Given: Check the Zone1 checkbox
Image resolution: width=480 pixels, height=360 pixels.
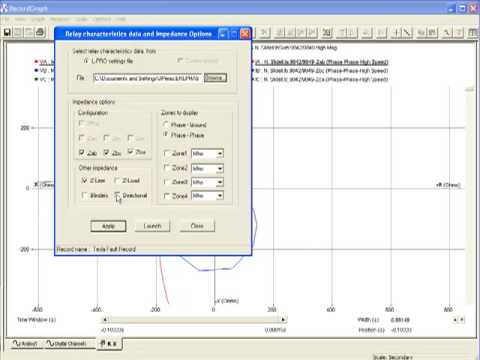Looking at the screenshot, I should pos(167,153).
